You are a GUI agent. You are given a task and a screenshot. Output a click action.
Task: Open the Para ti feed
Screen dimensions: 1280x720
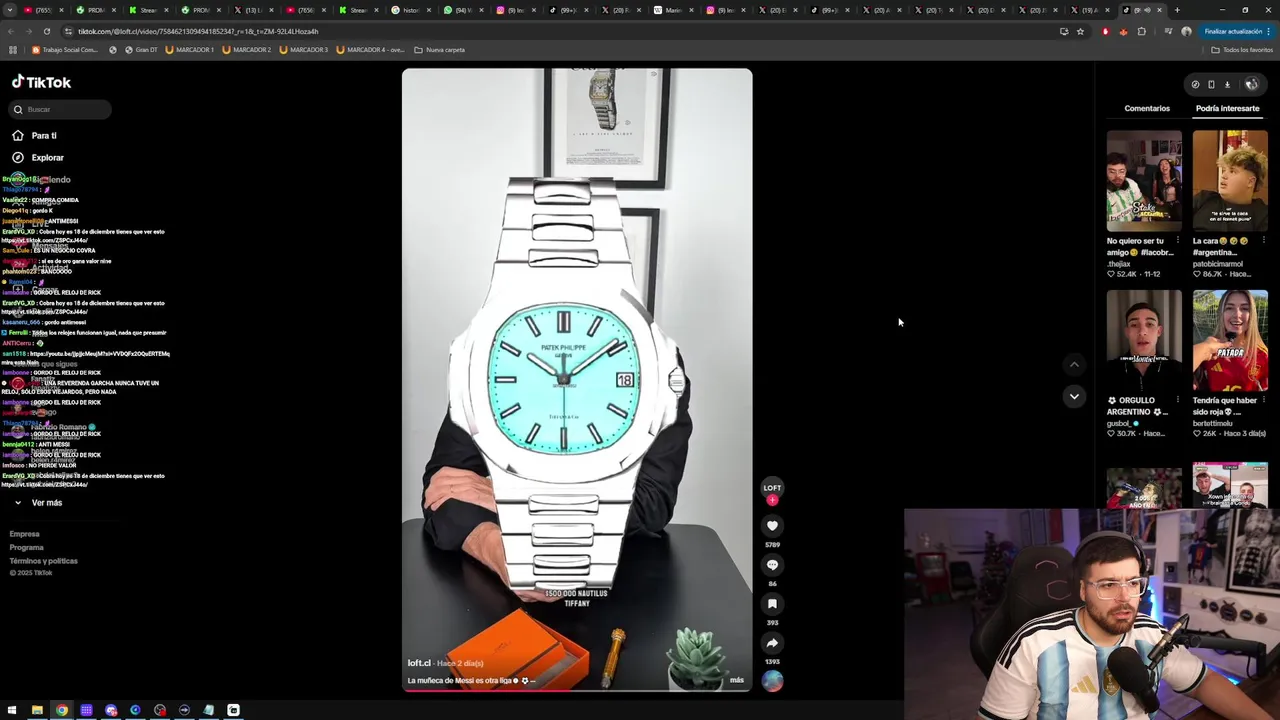44,135
